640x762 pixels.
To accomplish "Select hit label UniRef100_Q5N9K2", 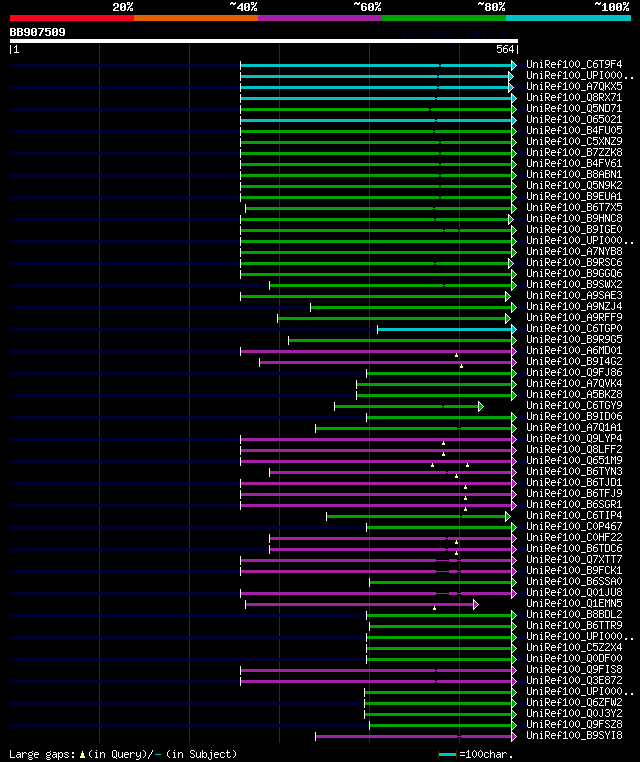I will [x=574, y=186].
